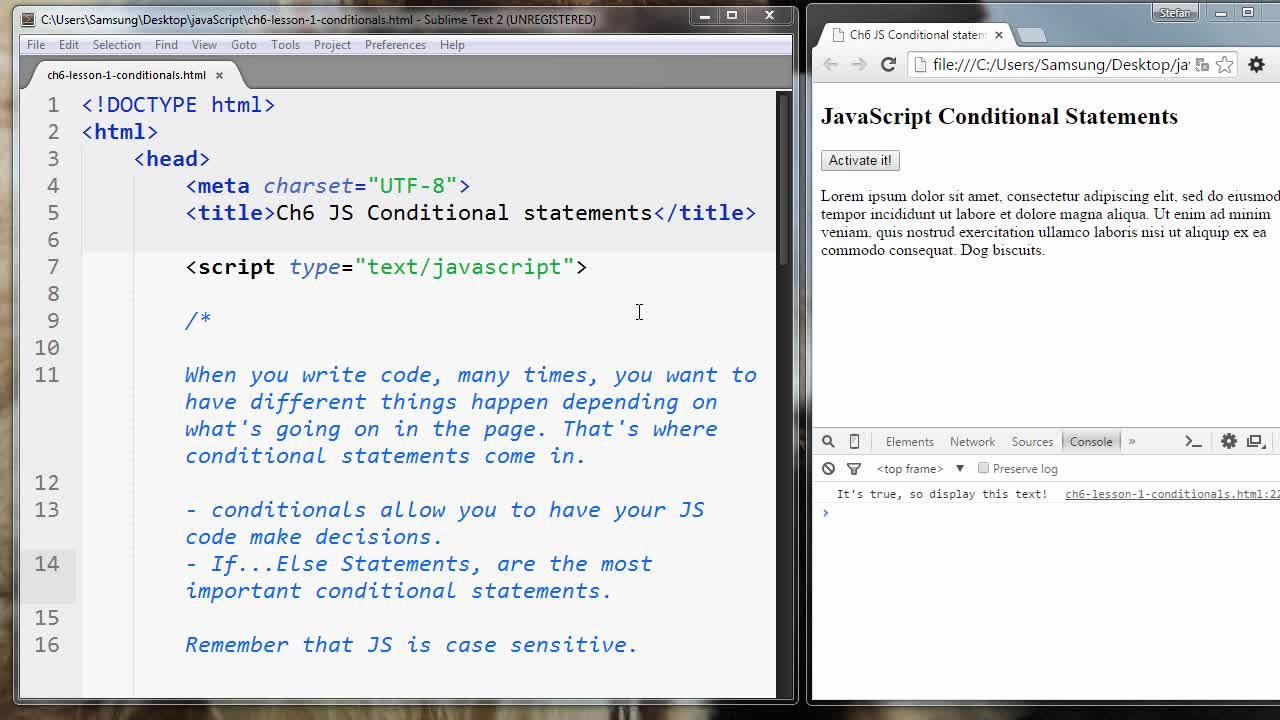Open the File menu in Sublime Text
The height and width of the screenshot is (720, 1280).
(x=36, y=45)
